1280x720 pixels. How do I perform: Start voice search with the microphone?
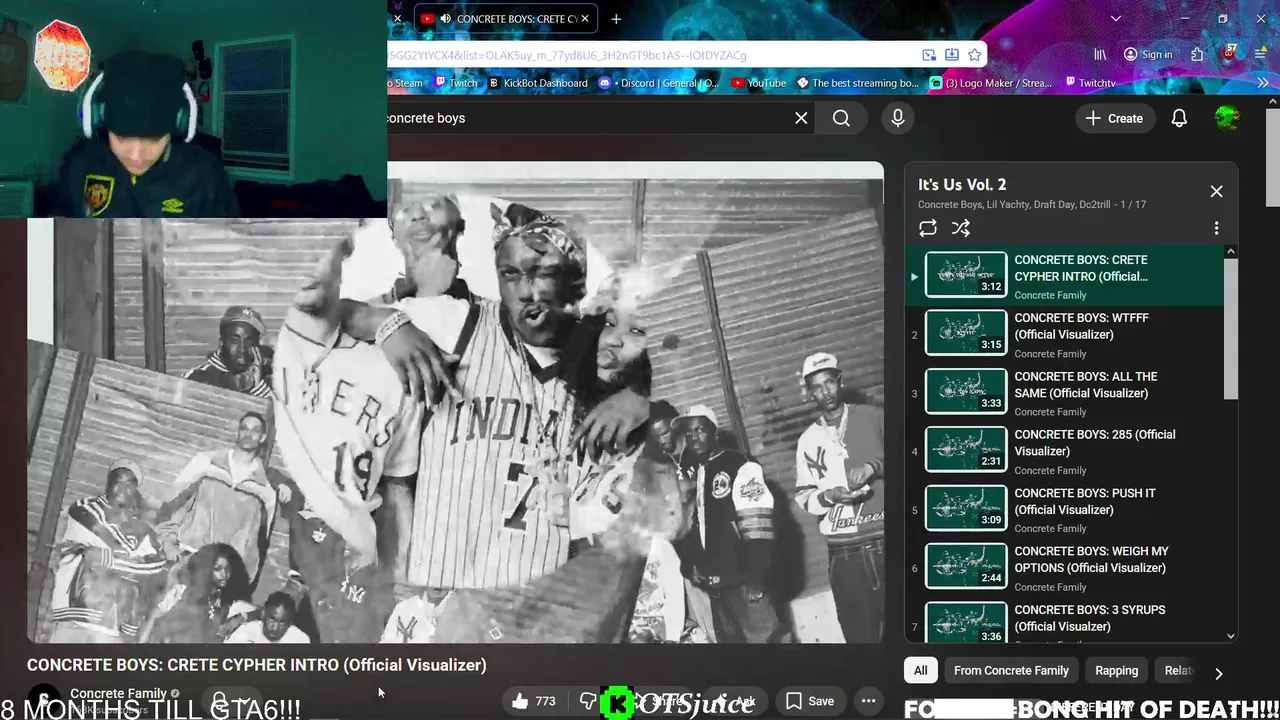tap(897, 118)
